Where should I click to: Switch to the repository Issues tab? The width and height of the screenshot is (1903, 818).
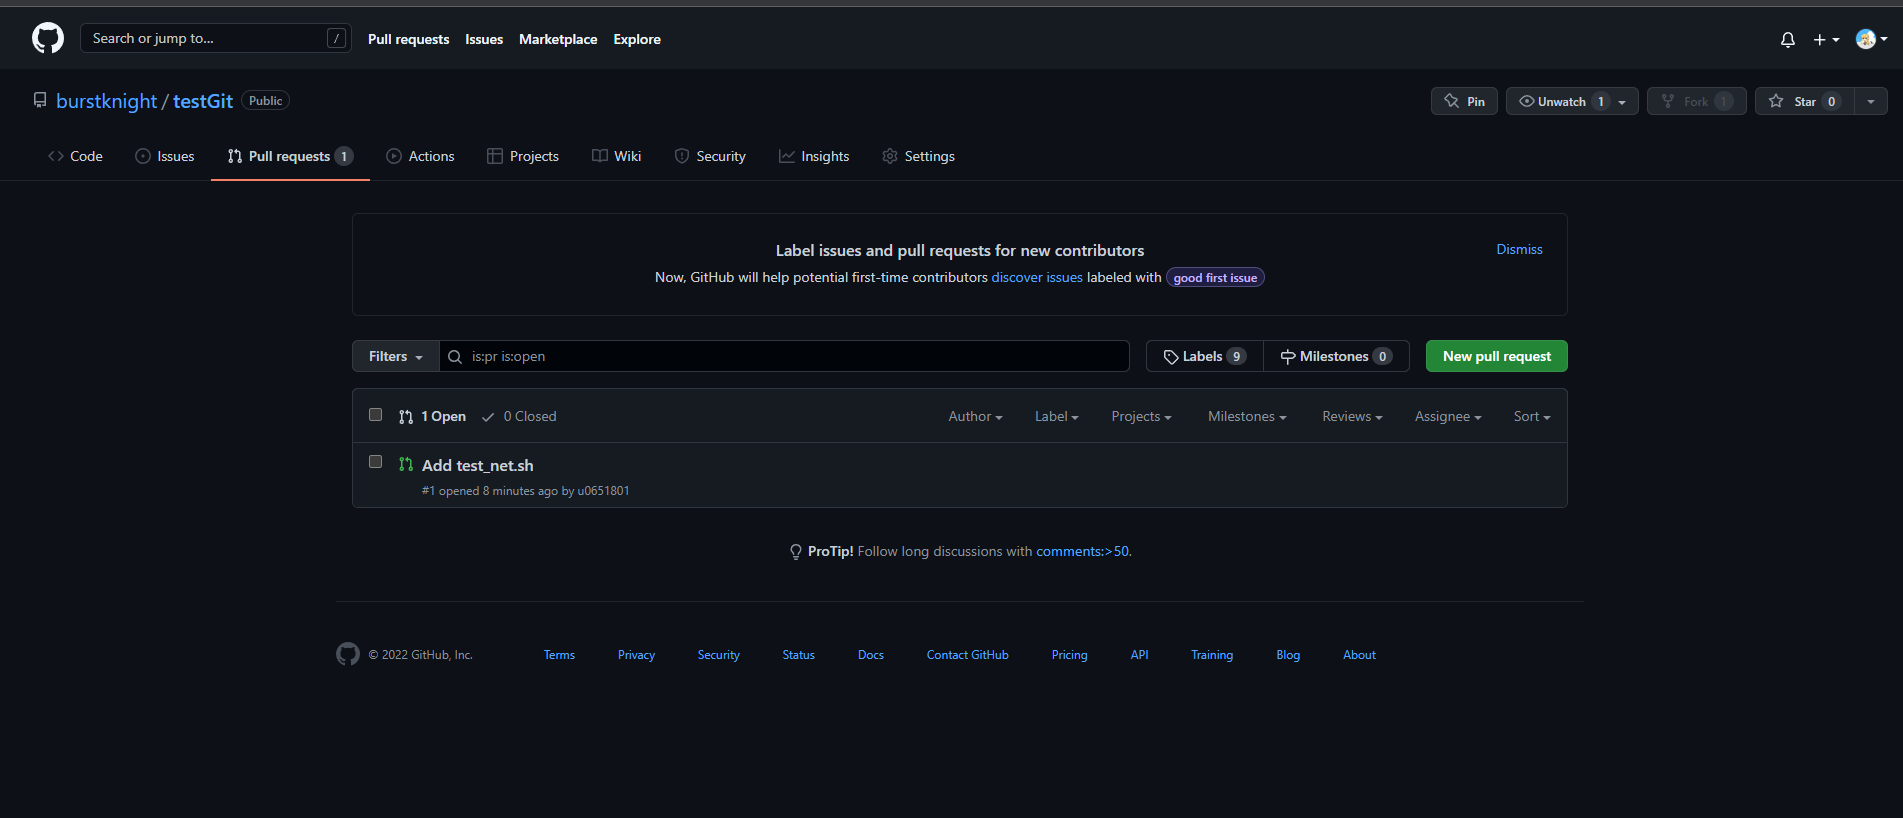tap(165, 156)
